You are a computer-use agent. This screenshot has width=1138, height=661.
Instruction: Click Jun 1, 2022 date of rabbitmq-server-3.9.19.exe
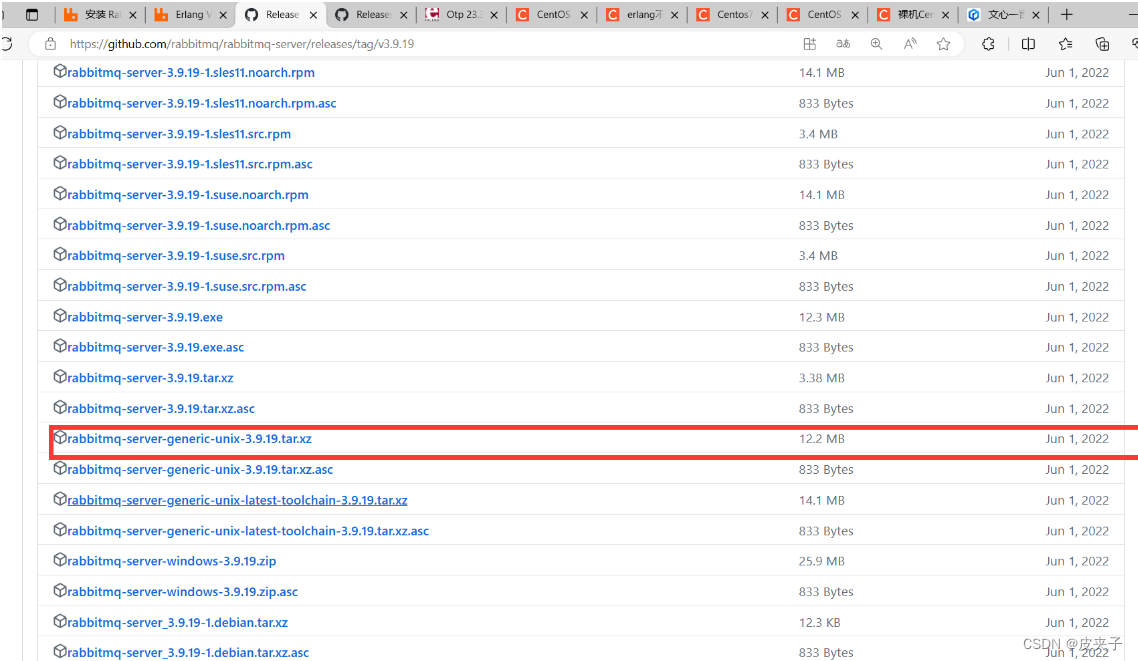pyautogui.click(x=1077, y=317)
